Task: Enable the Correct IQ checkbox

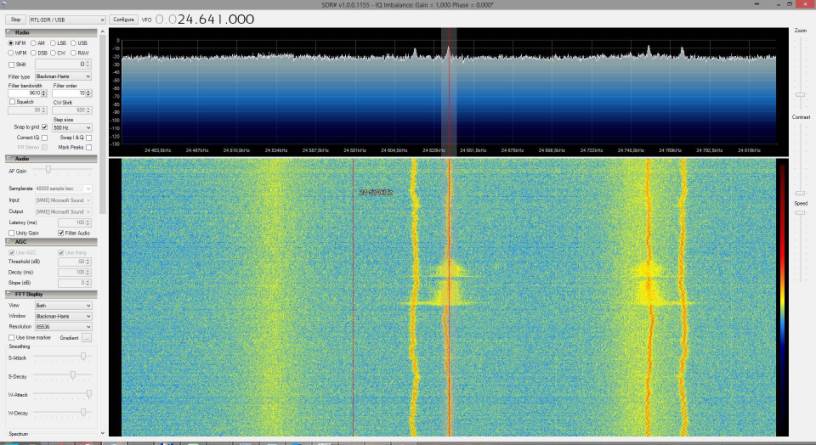Action: 44,138
